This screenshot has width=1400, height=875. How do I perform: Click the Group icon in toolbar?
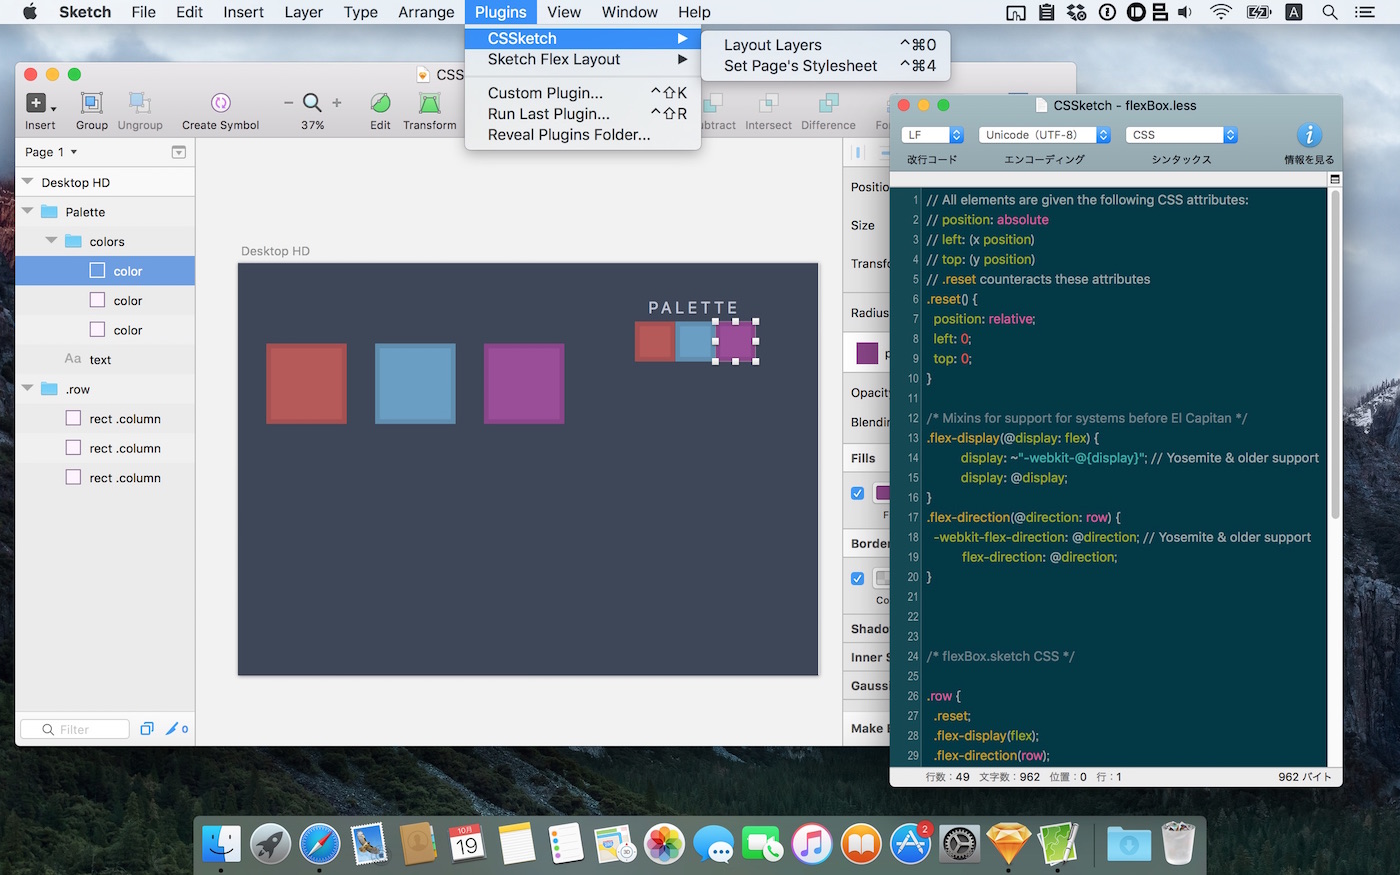91,103
